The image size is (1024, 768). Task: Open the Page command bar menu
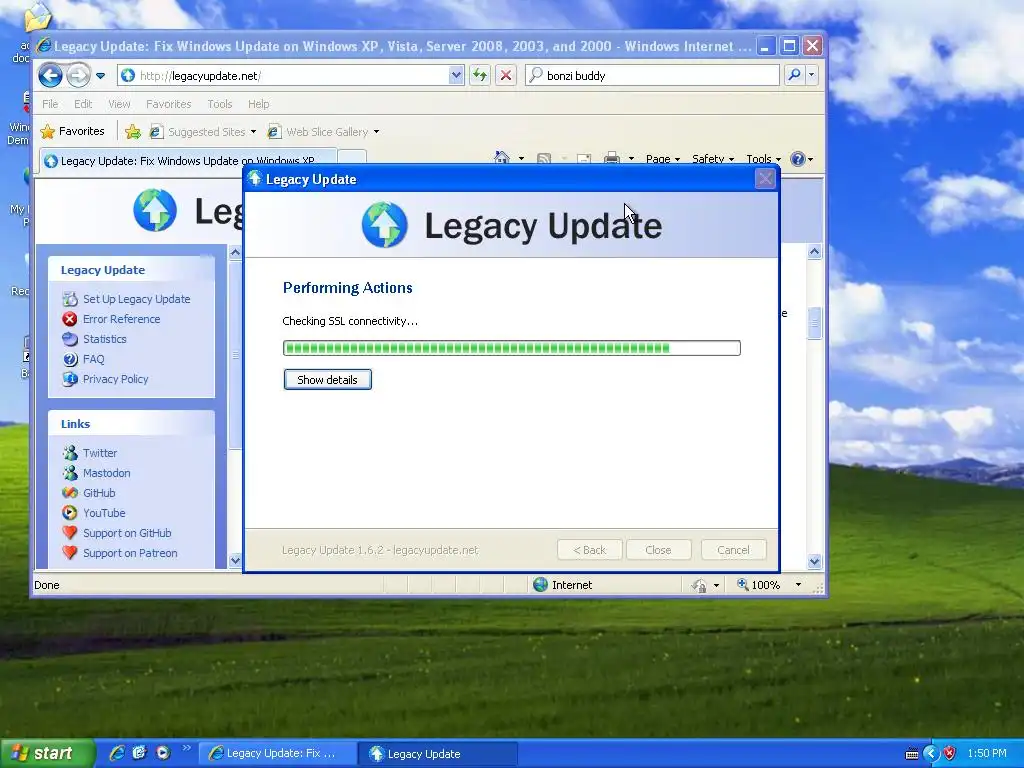663,159
